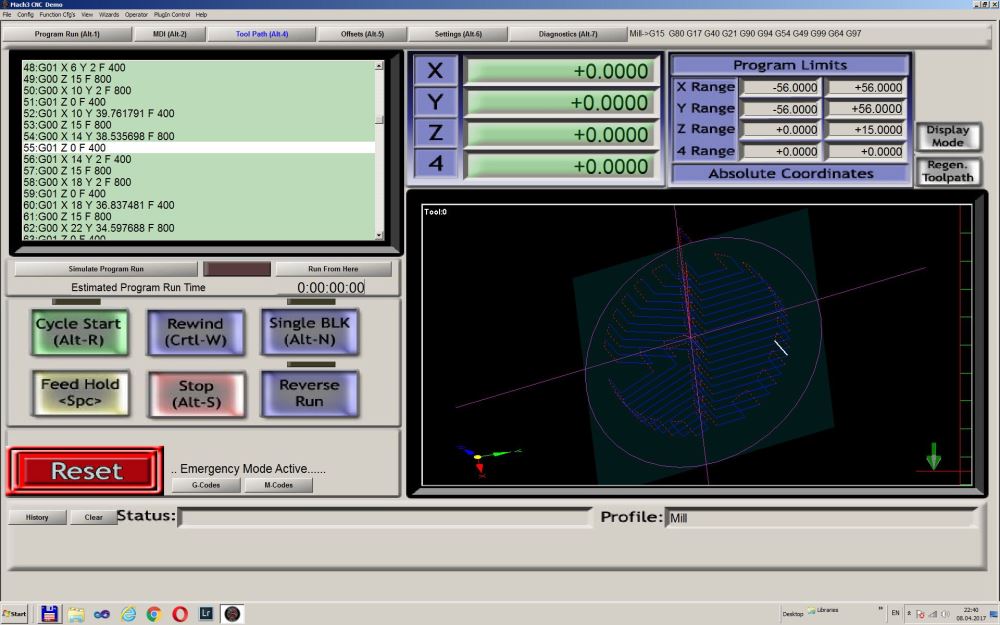Open the Function Cfg's menu
Image resolution: width=1000 pixels, height=625 pixels.
pyautogui.click(x=57, y=14)
